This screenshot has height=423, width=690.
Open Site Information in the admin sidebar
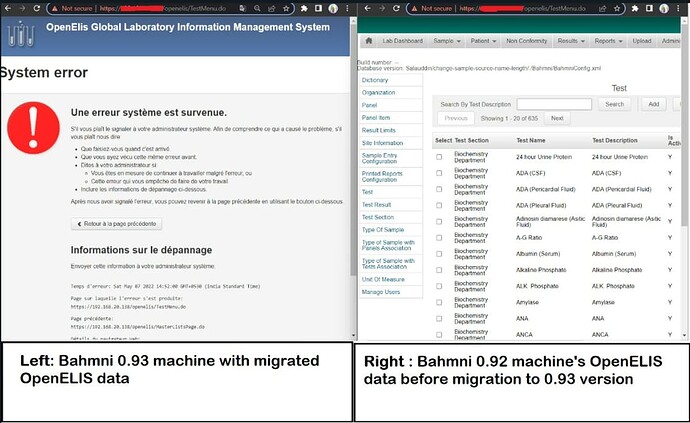pyautogui.click(x=382, y=143)
